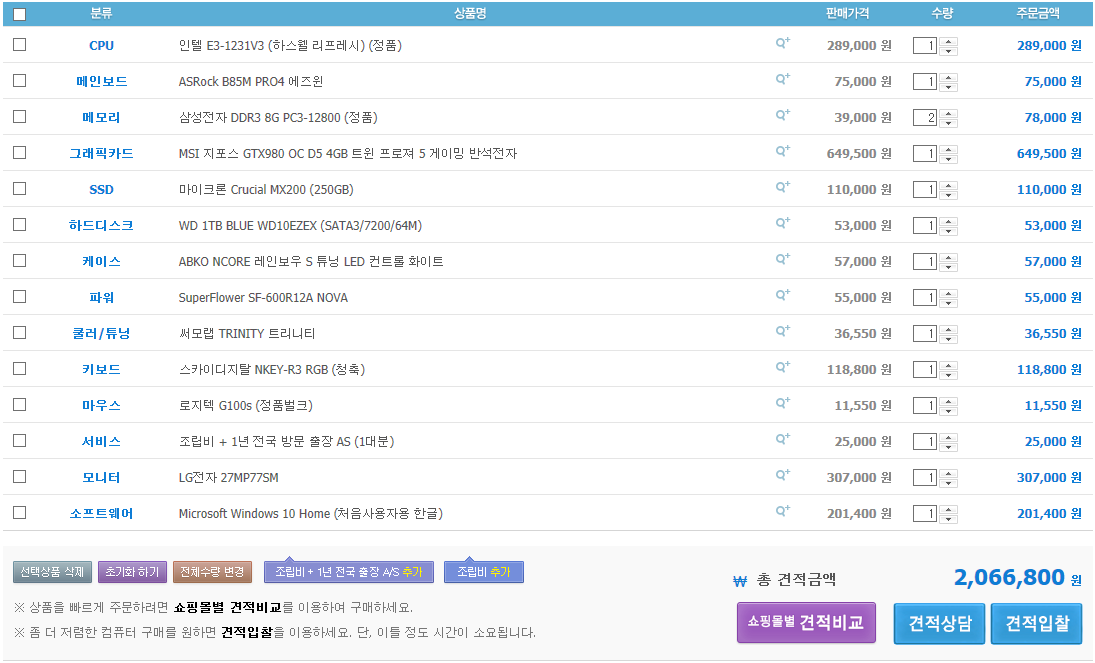Click the 전체수량 변경 button
The image size is (1095, 663).
coord(212,571)
